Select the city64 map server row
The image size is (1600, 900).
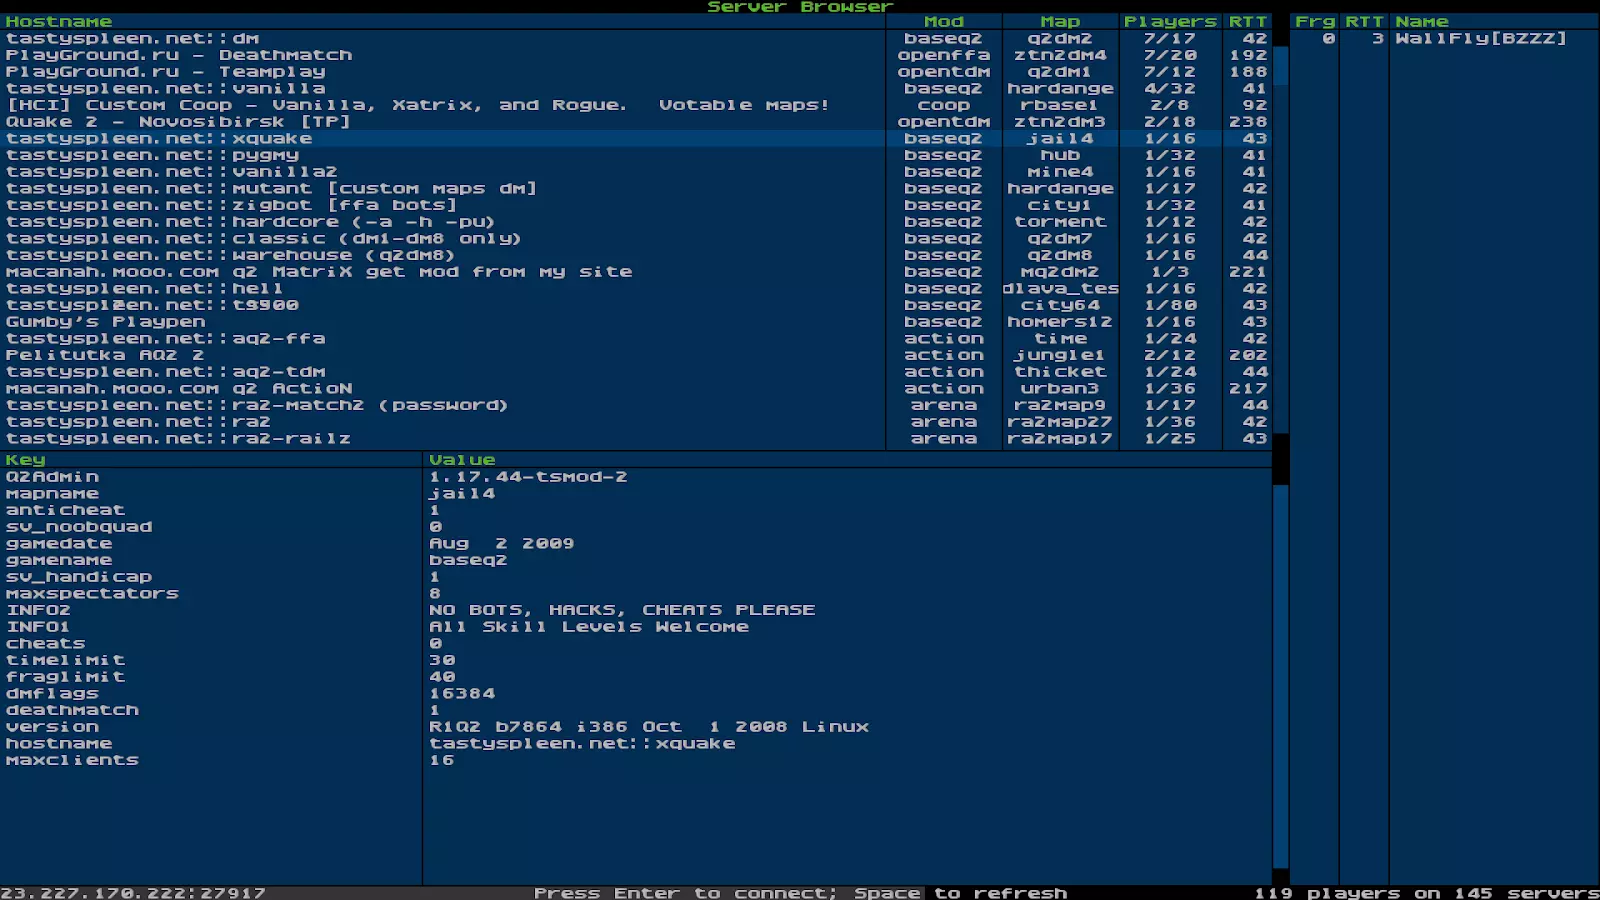coord(636,305)
